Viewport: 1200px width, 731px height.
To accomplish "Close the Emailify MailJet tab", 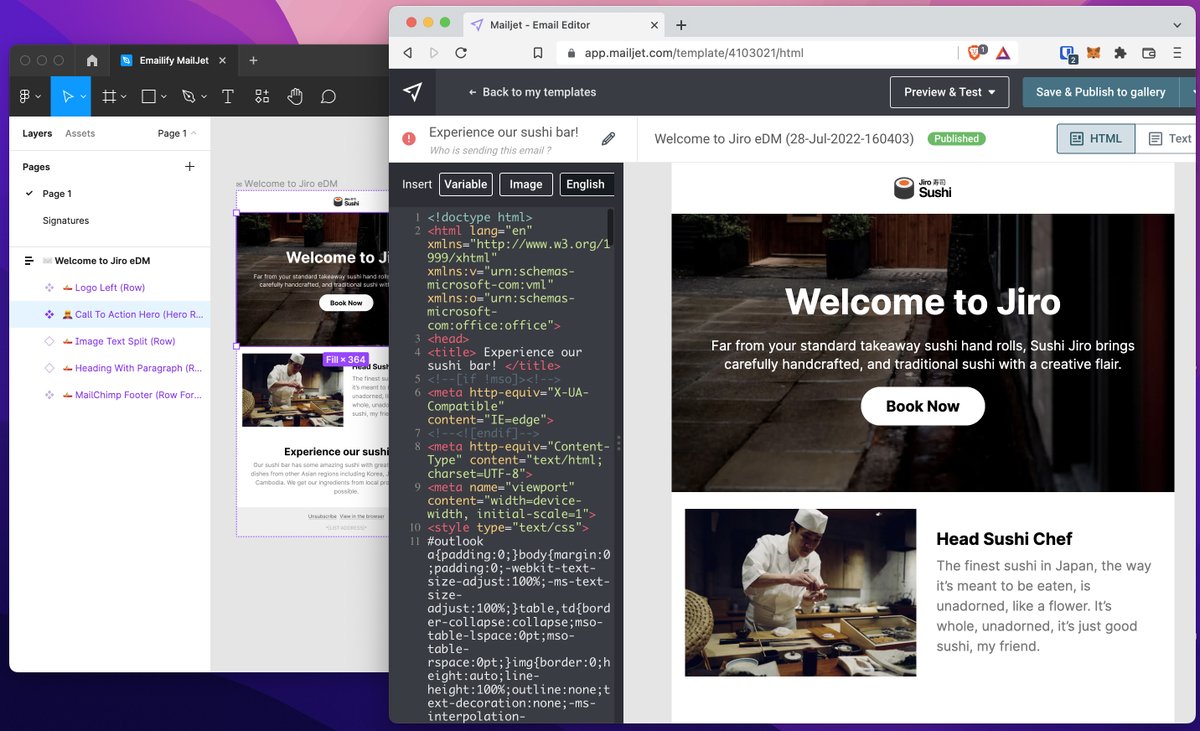I will 221,60.
